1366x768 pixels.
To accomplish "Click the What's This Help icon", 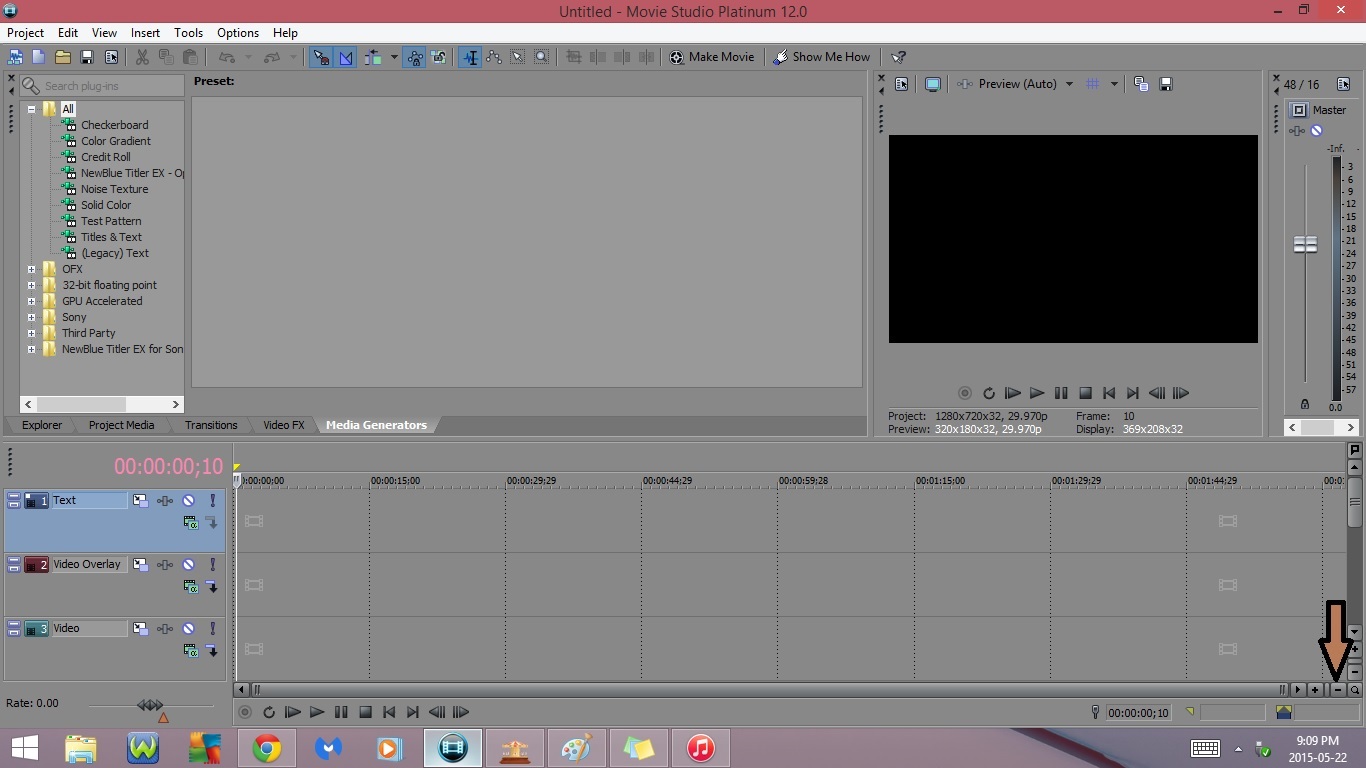I will point(898,57).
